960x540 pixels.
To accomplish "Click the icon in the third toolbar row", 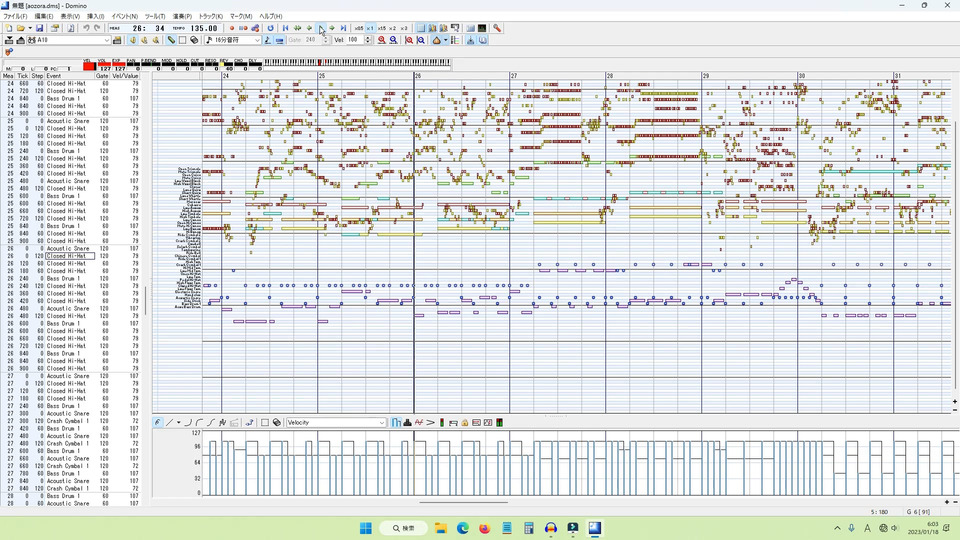I will 9,52.
